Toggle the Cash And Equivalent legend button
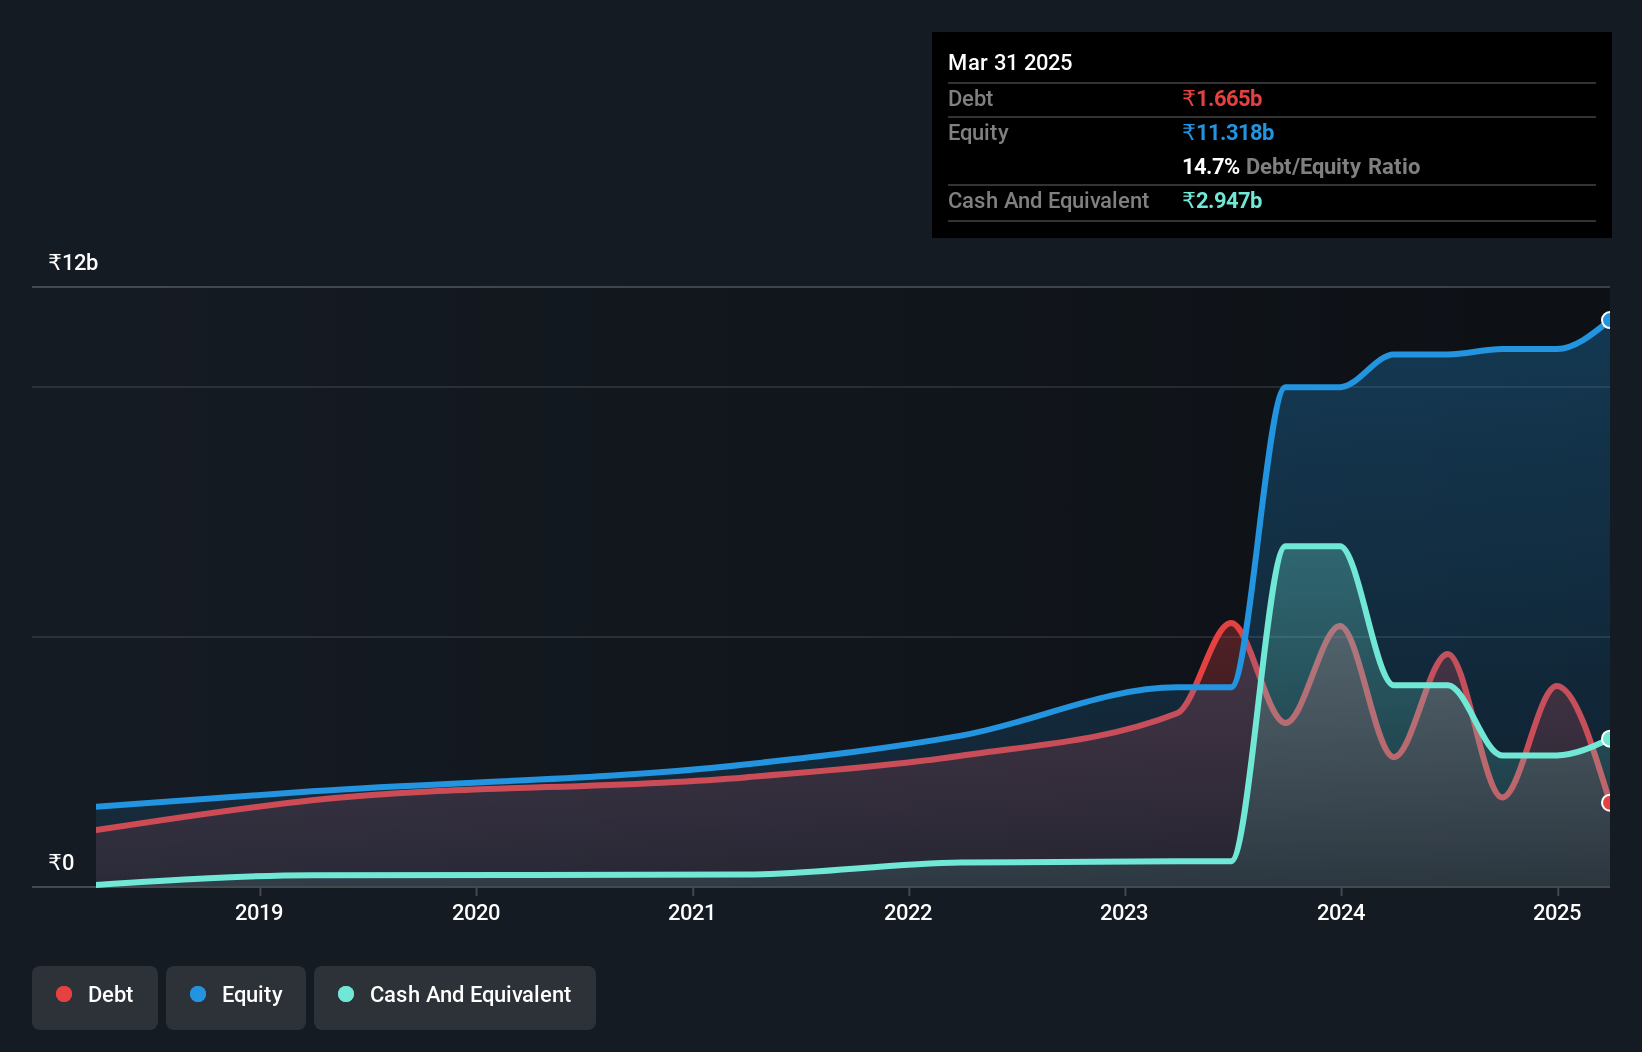Viewport: 1642px width, 1052px height. (x=455, y=997)
